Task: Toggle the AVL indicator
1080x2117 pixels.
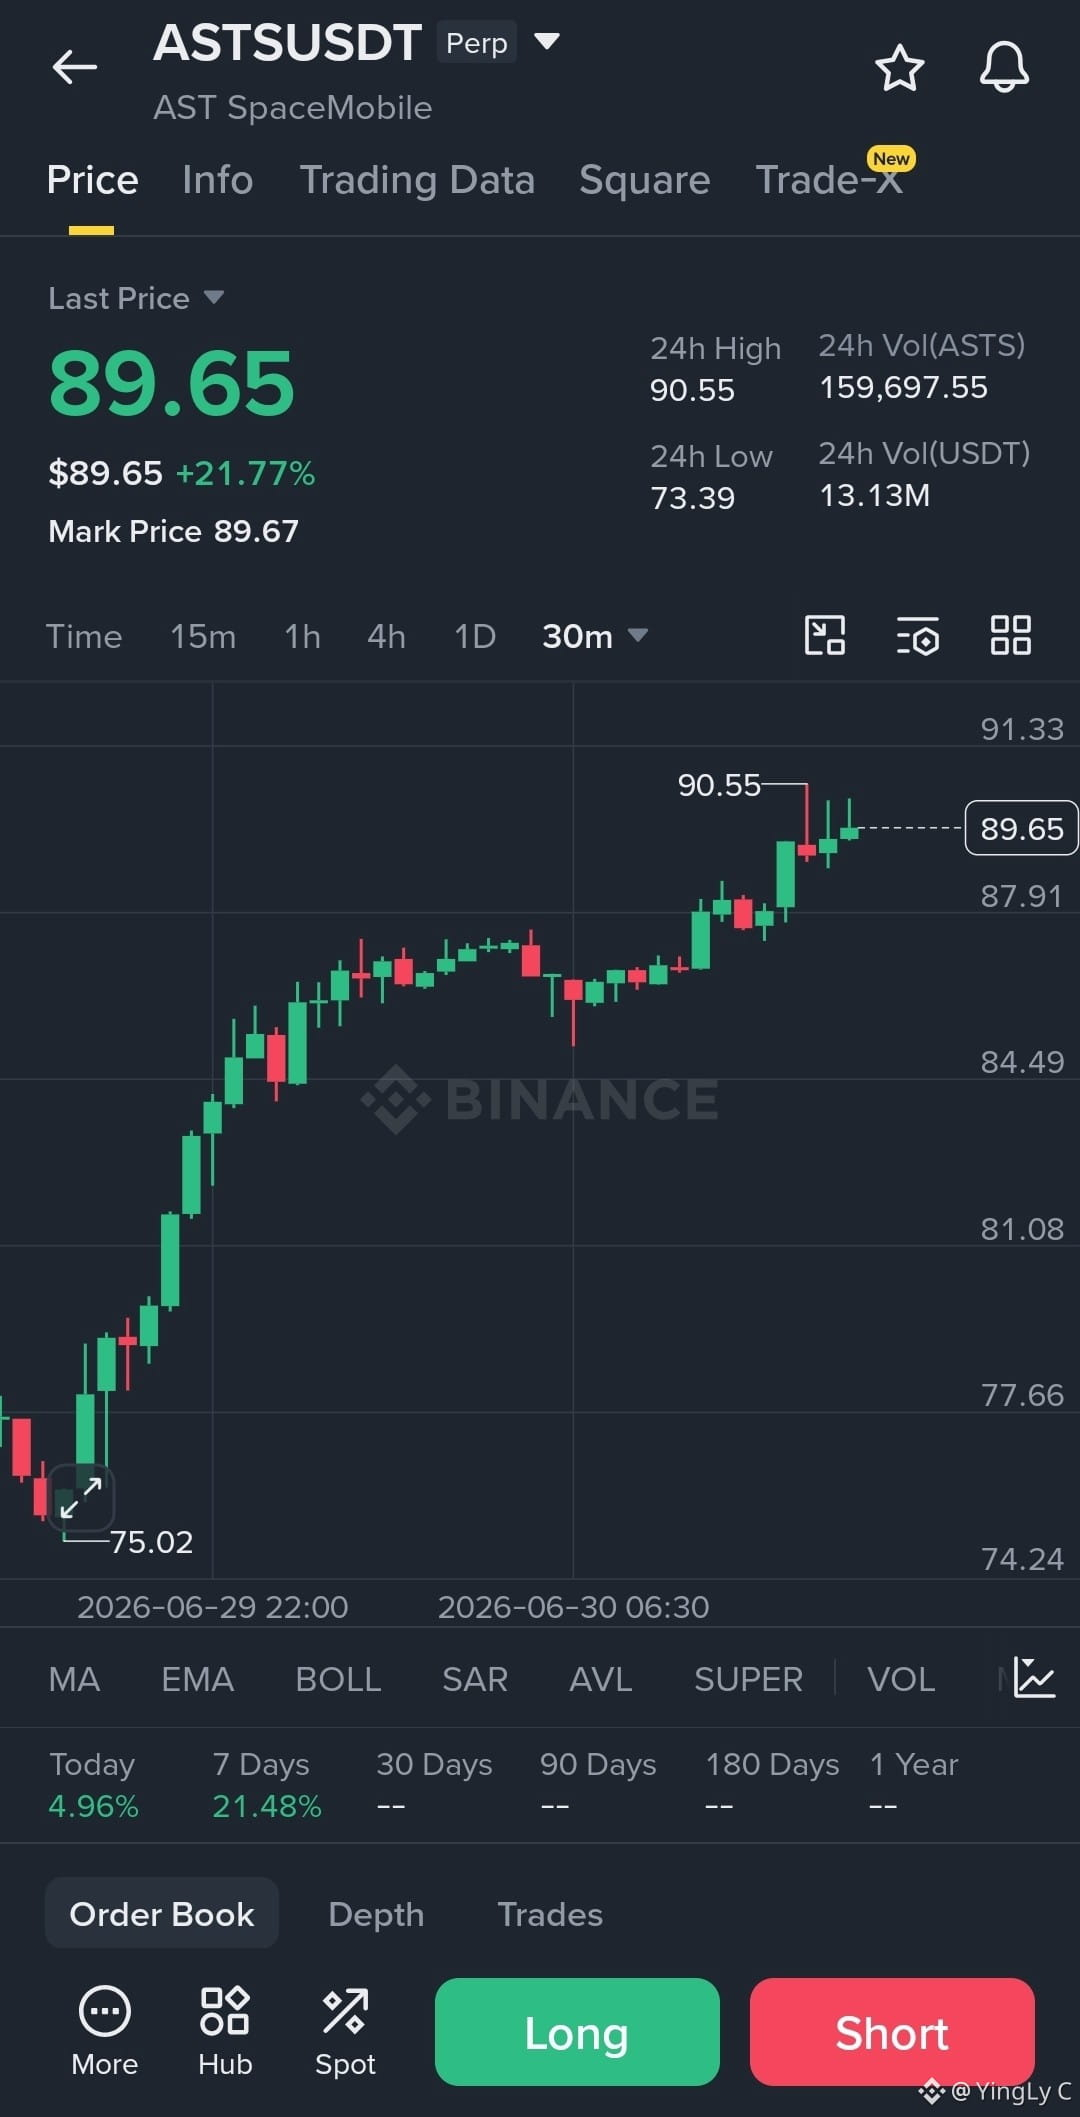Action: (x=600, y=1679)
